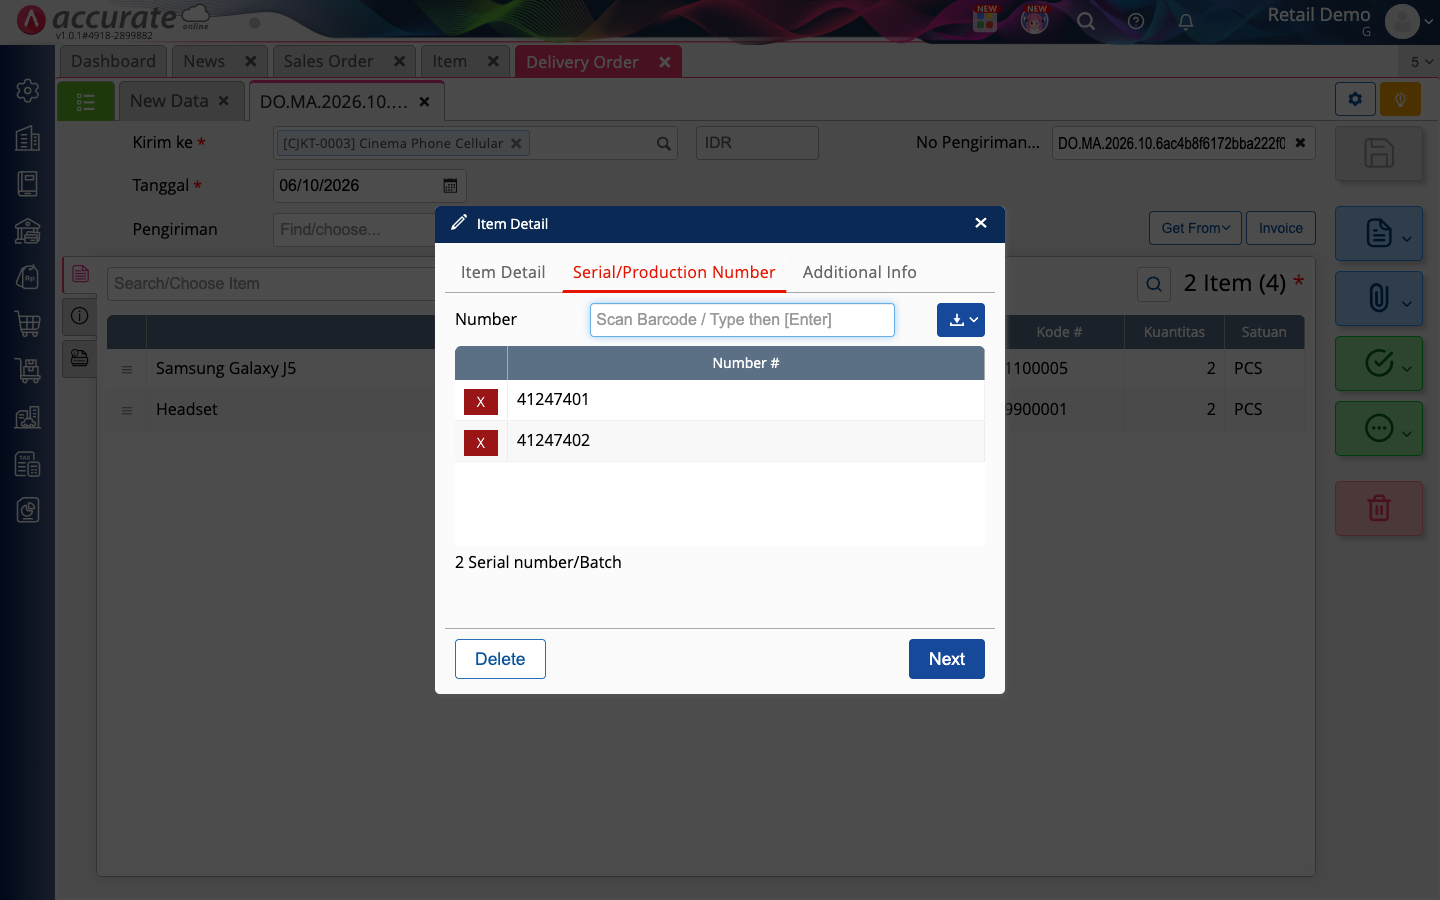1440x900 pixels.
Task: Remove serial number 41247402
Action: (x=481, y=443)
